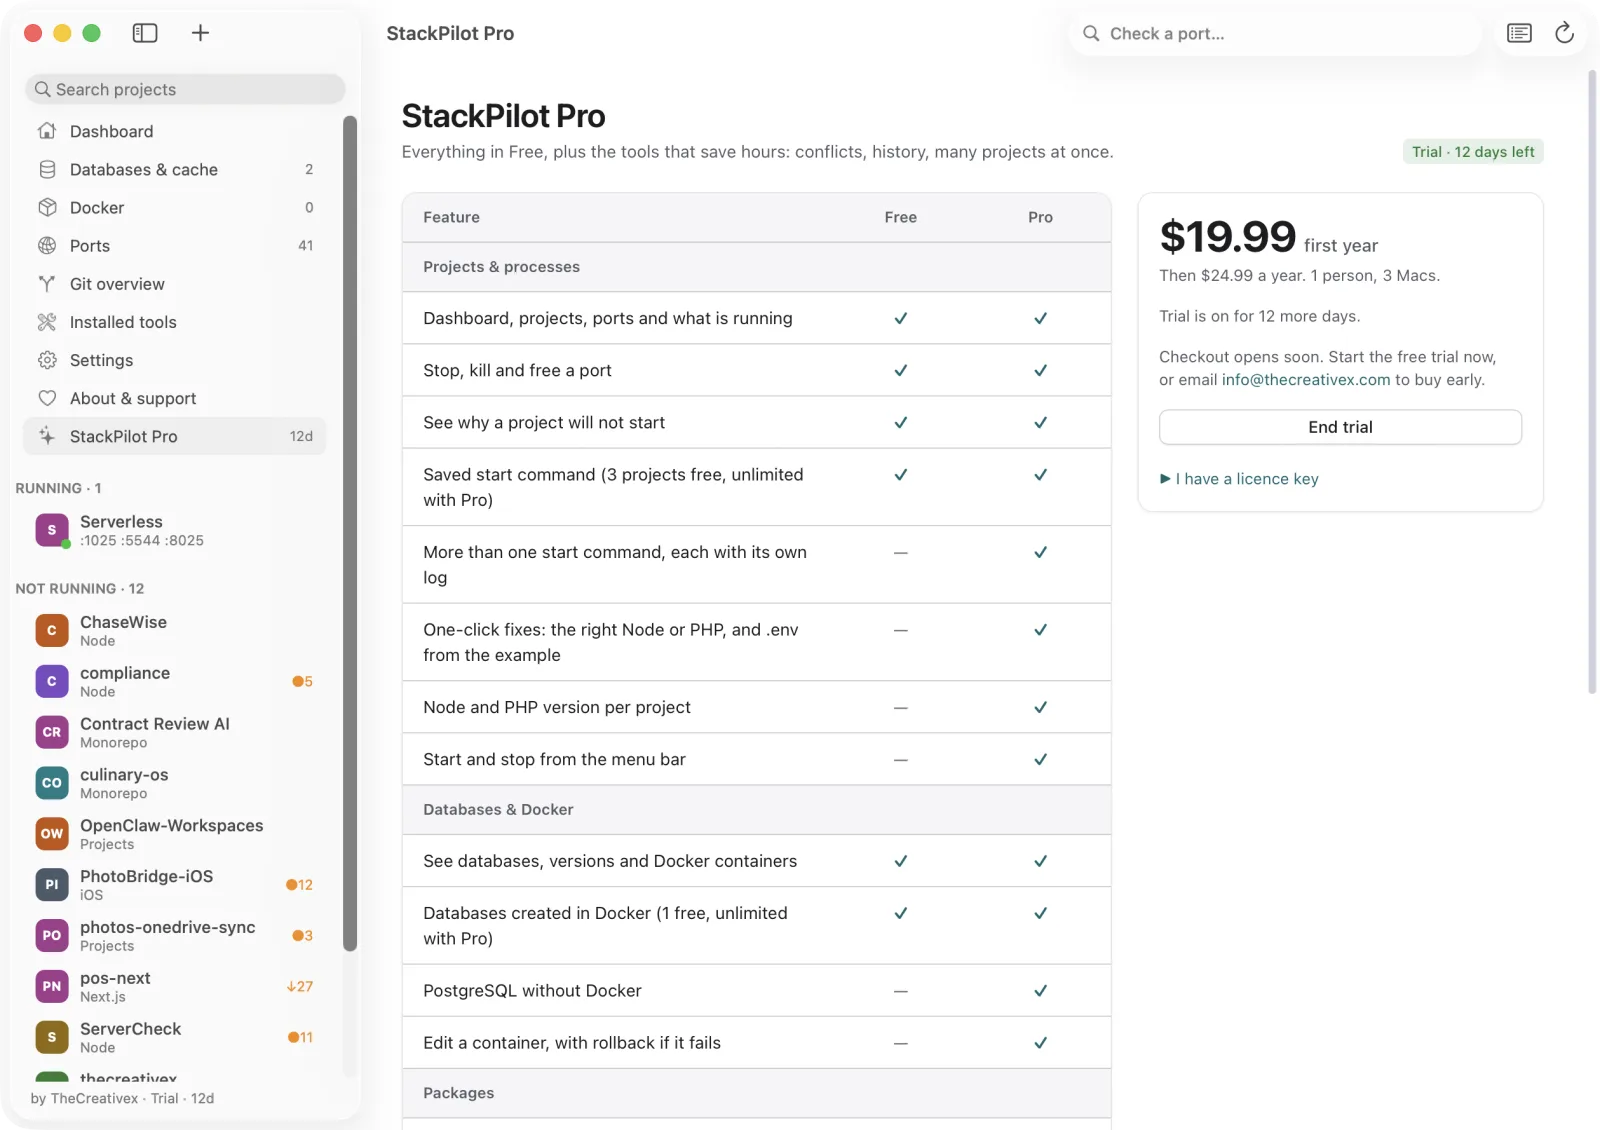Select the OpenClaw-Workspaces avatar
This screenshot has width=1600, height=1130.
click(52, 834)
